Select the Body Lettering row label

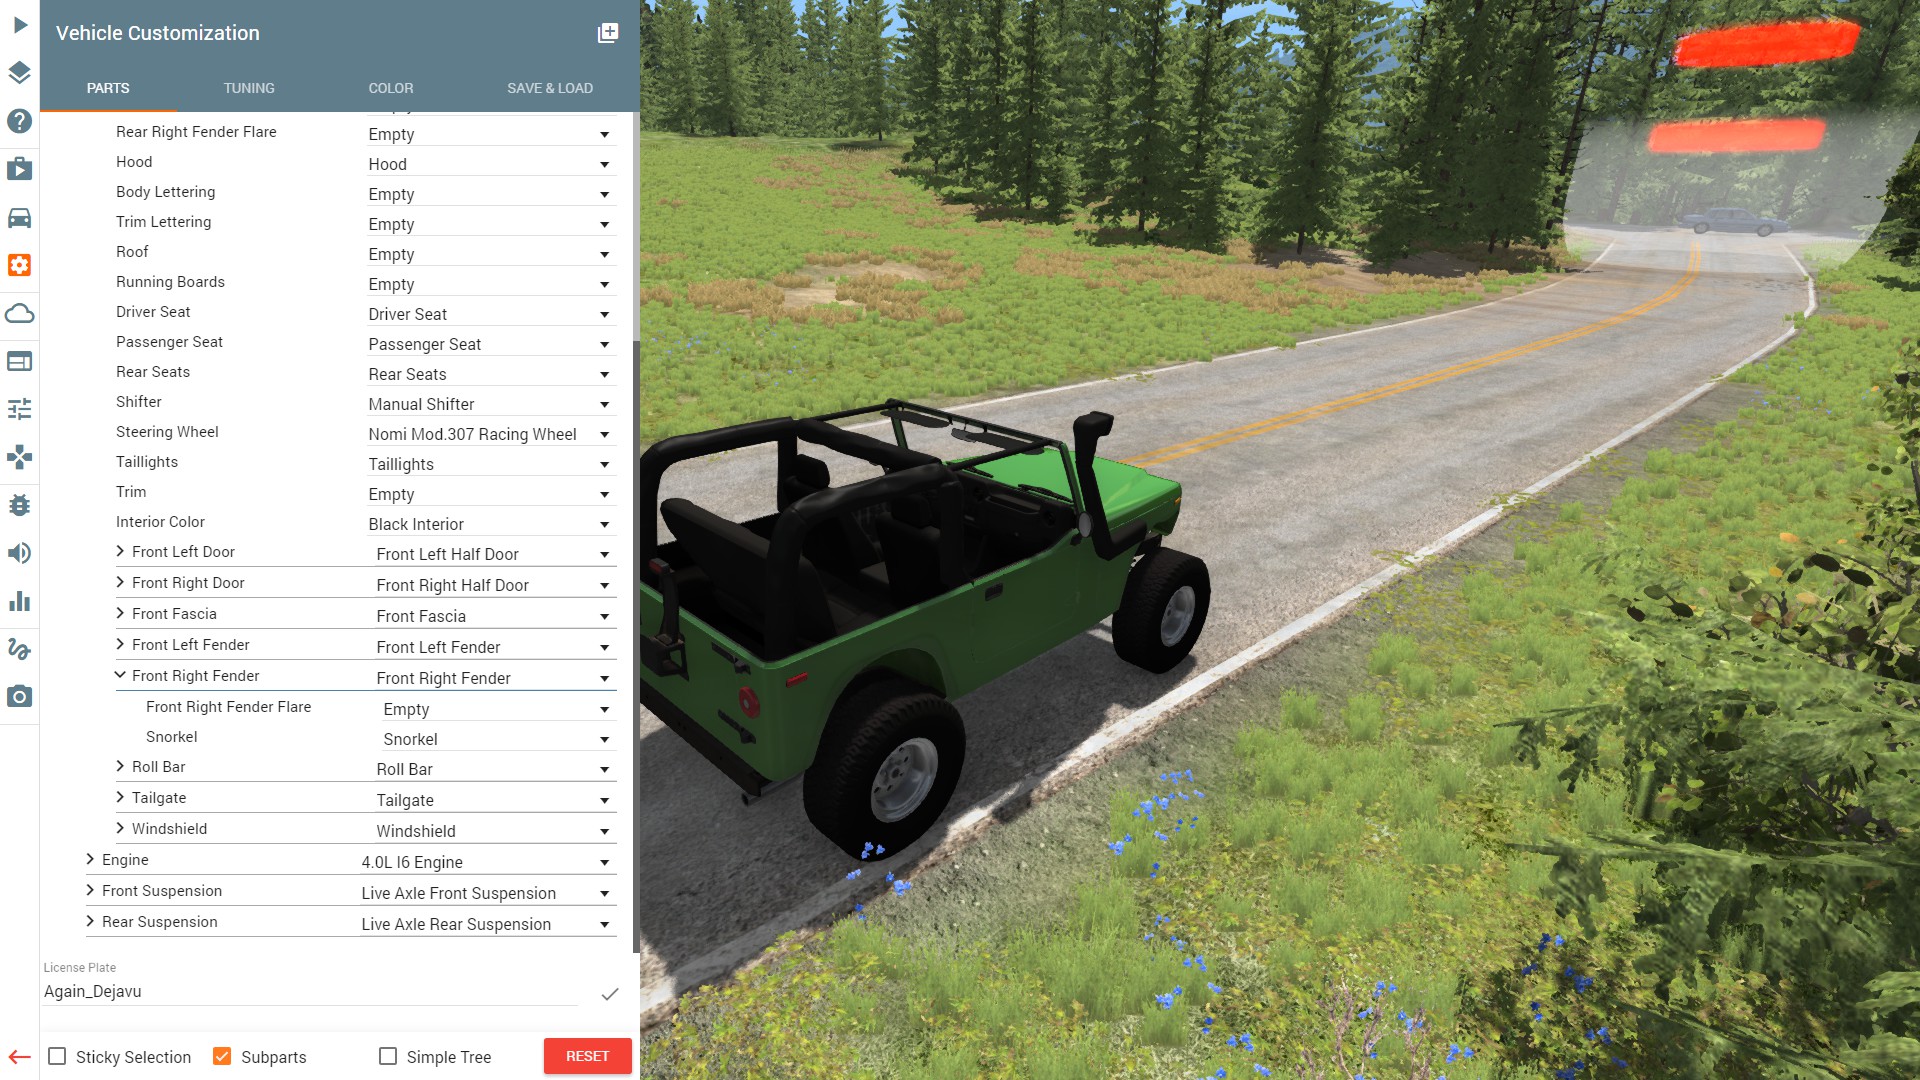coord(165,192)
